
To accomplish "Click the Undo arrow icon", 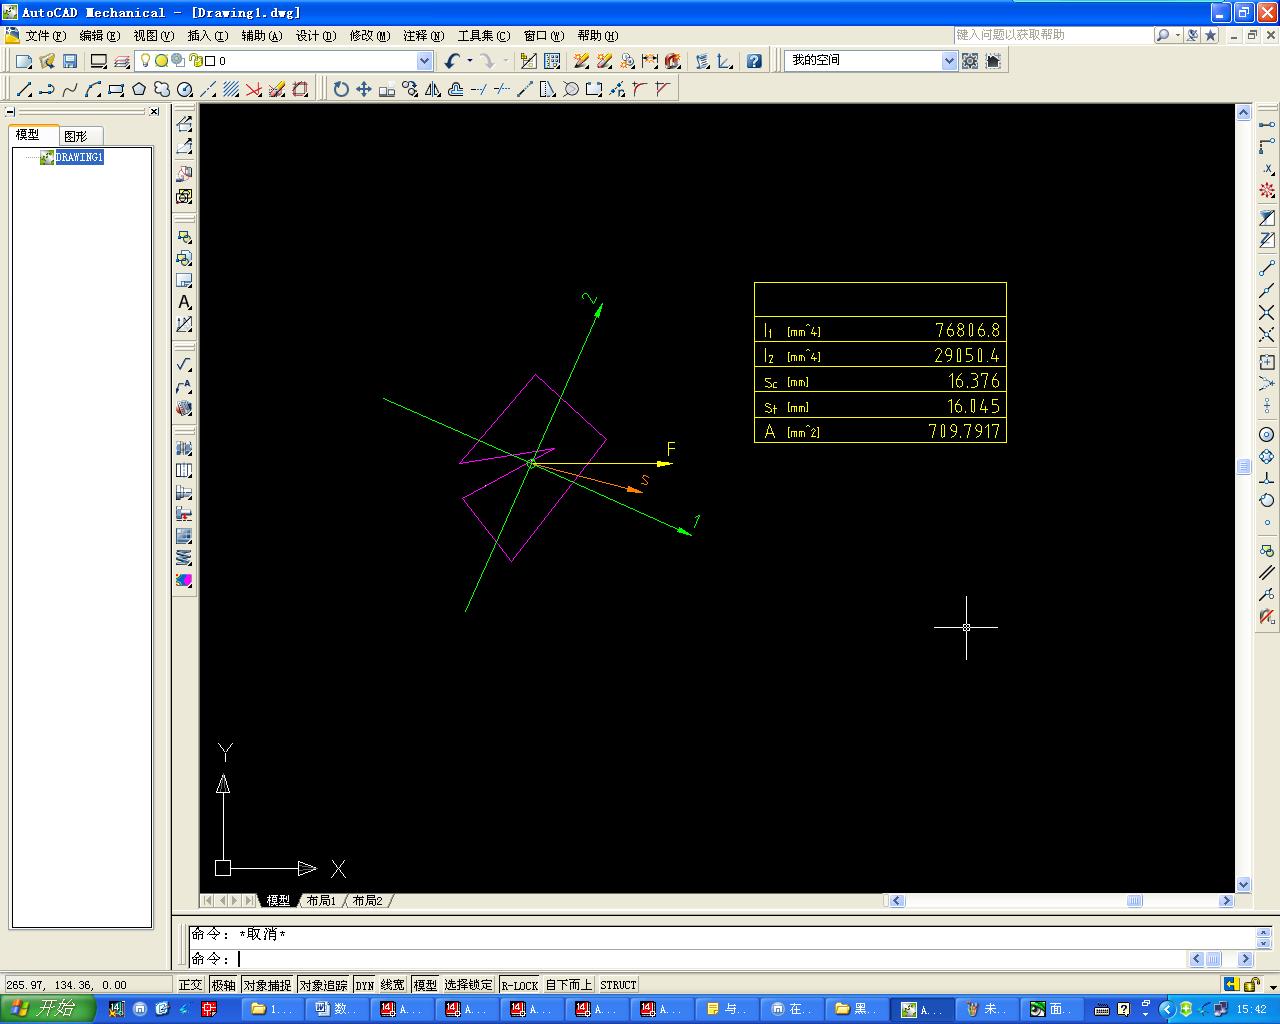I will pyautogui.click(x=453, y=61).
